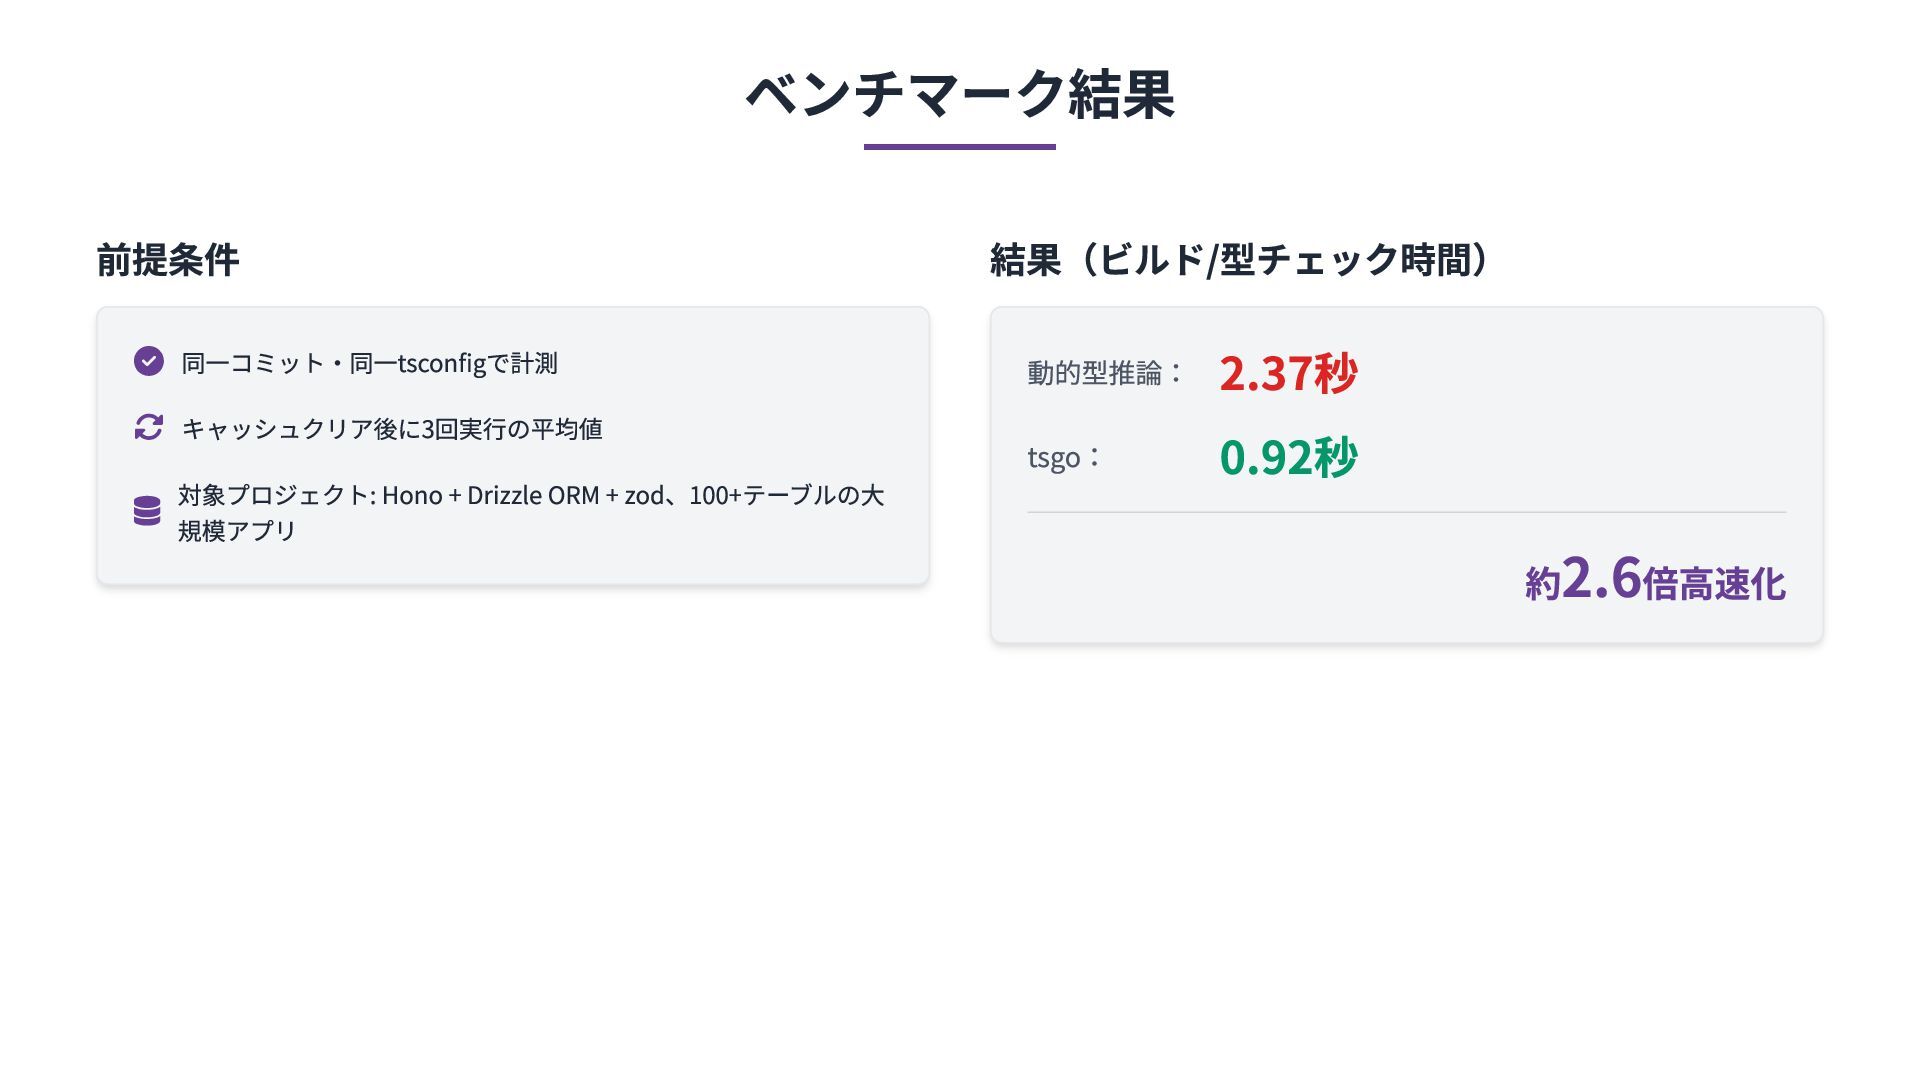
Task: Click the 規模アプリ text on the wrapped line
Action: tap(237, 531)
